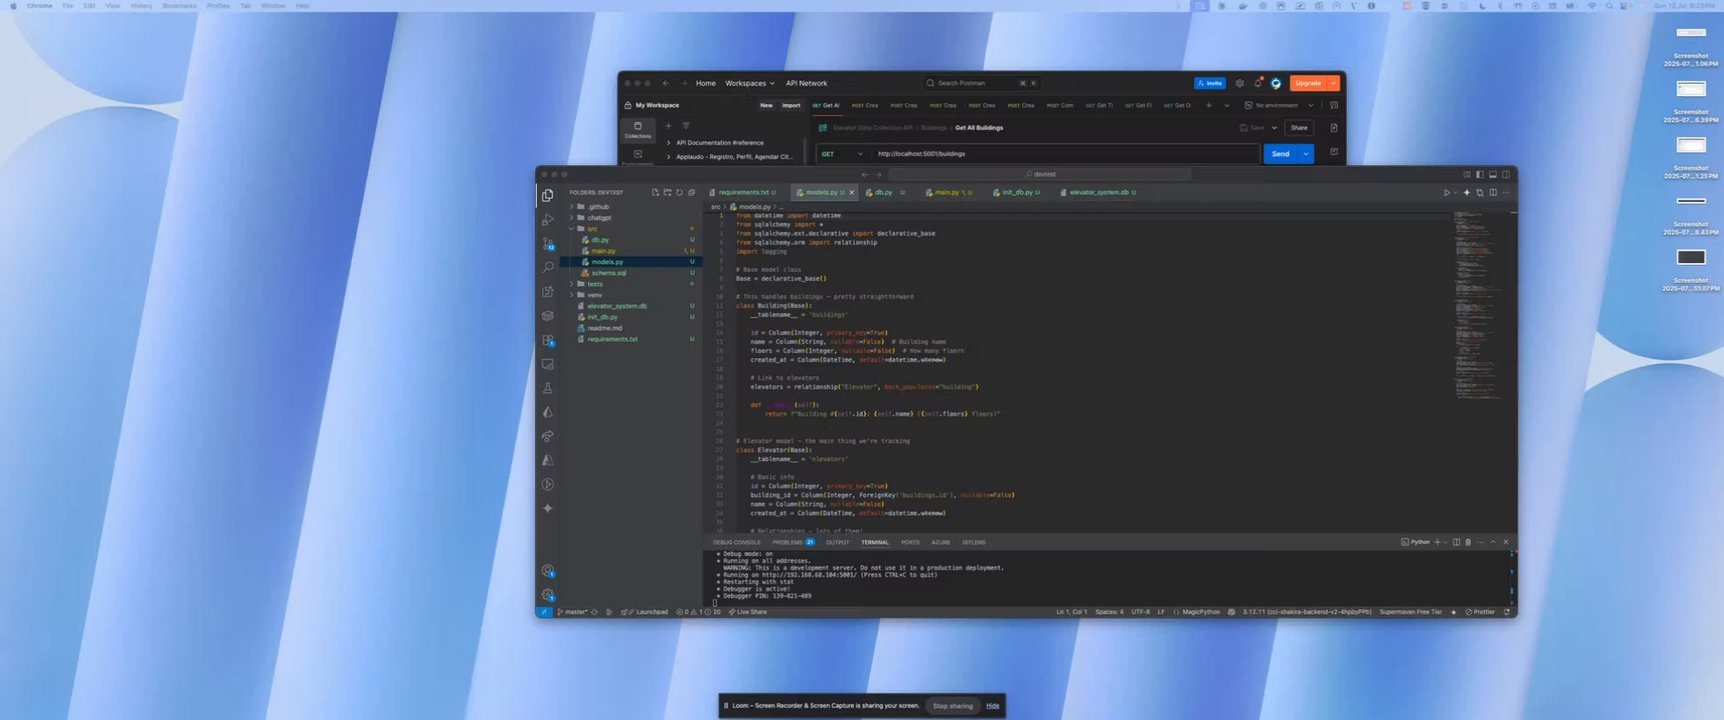Open Postman notifications bell
Screen dimensions: 1724x720
(1258, 83)
